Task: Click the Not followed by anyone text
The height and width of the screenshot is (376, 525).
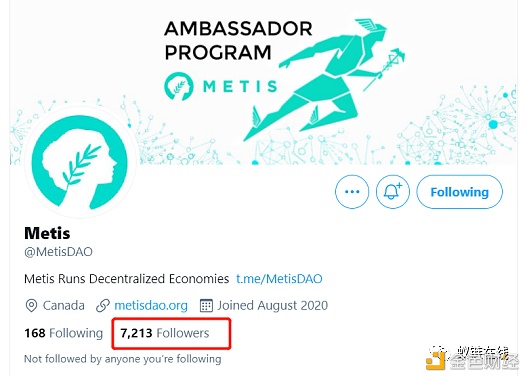Action: 123,359
